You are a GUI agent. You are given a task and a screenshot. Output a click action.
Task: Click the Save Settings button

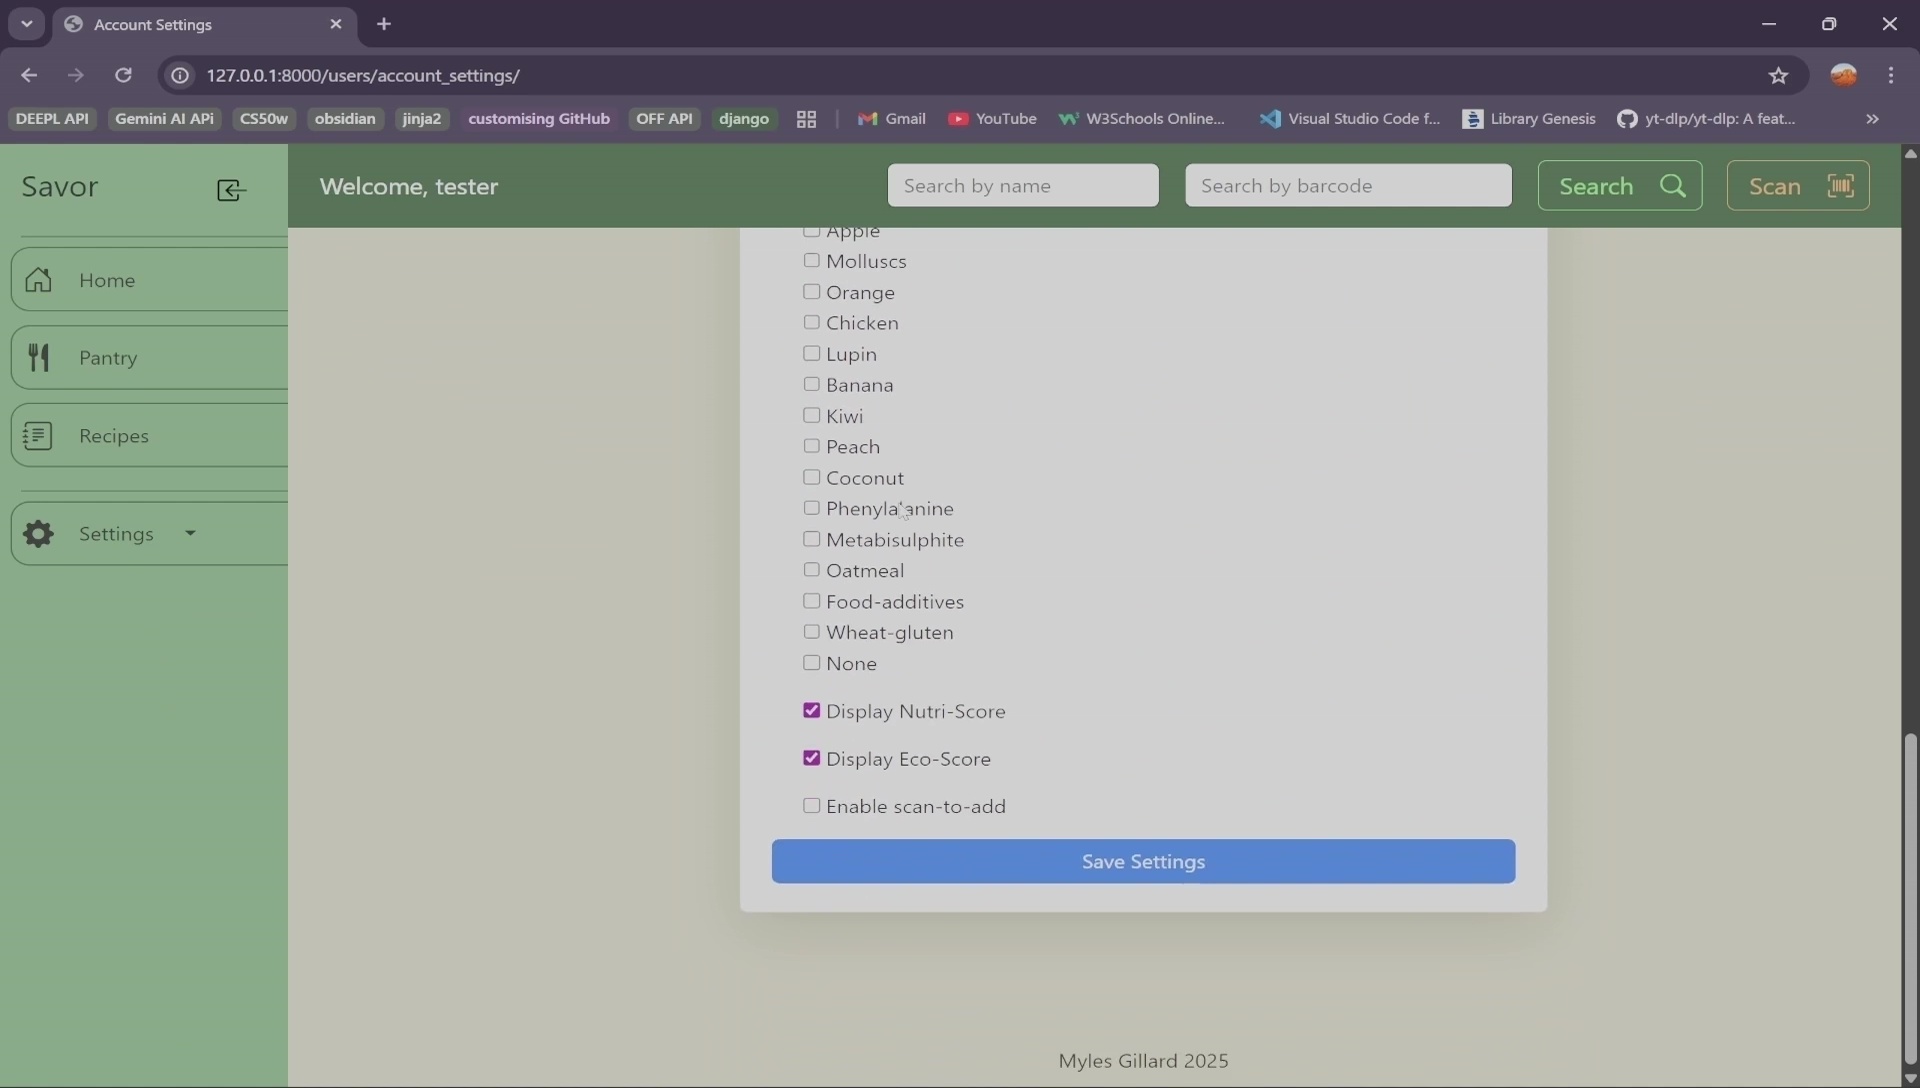click(x=1143, y=861)
